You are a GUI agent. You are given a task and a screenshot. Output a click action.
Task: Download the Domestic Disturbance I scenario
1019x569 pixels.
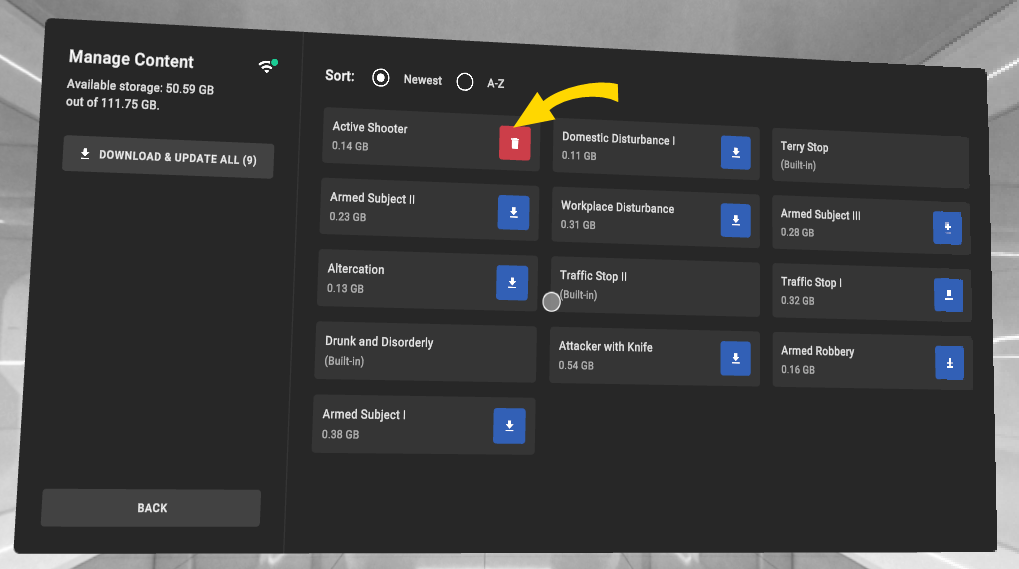click(735, 152)
